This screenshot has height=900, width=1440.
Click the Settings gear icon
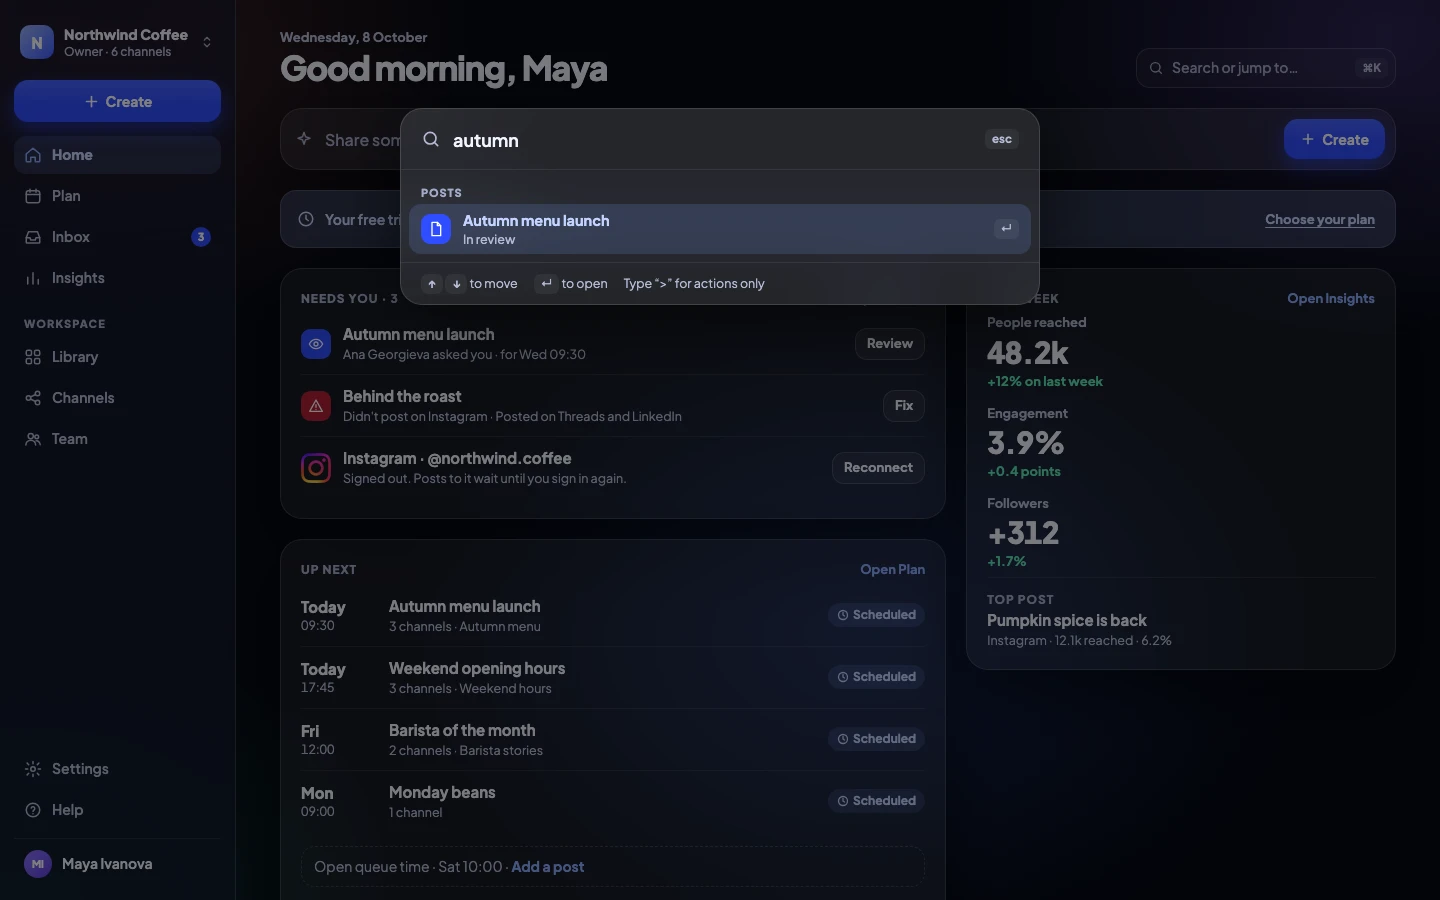(x=33, y=769)
